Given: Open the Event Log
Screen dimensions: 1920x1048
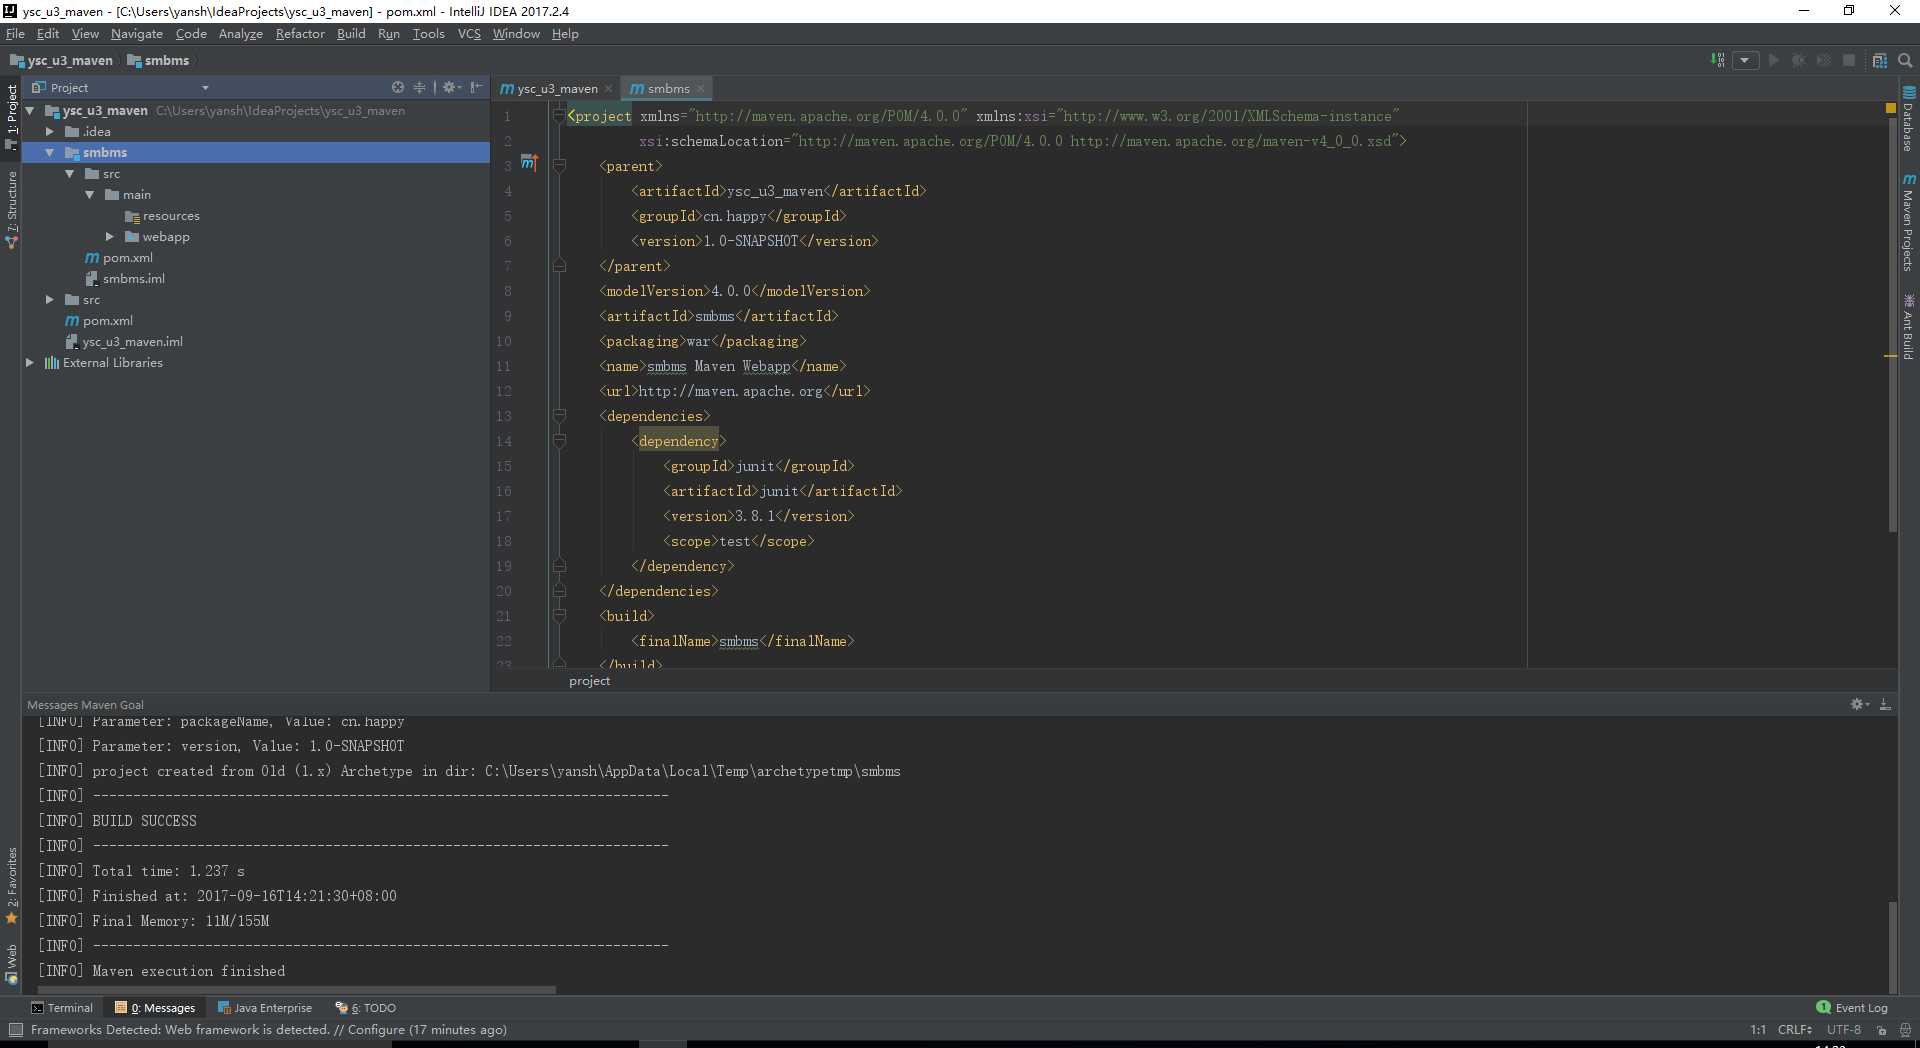Looking at the screenshot, I should [1852, 1007].
